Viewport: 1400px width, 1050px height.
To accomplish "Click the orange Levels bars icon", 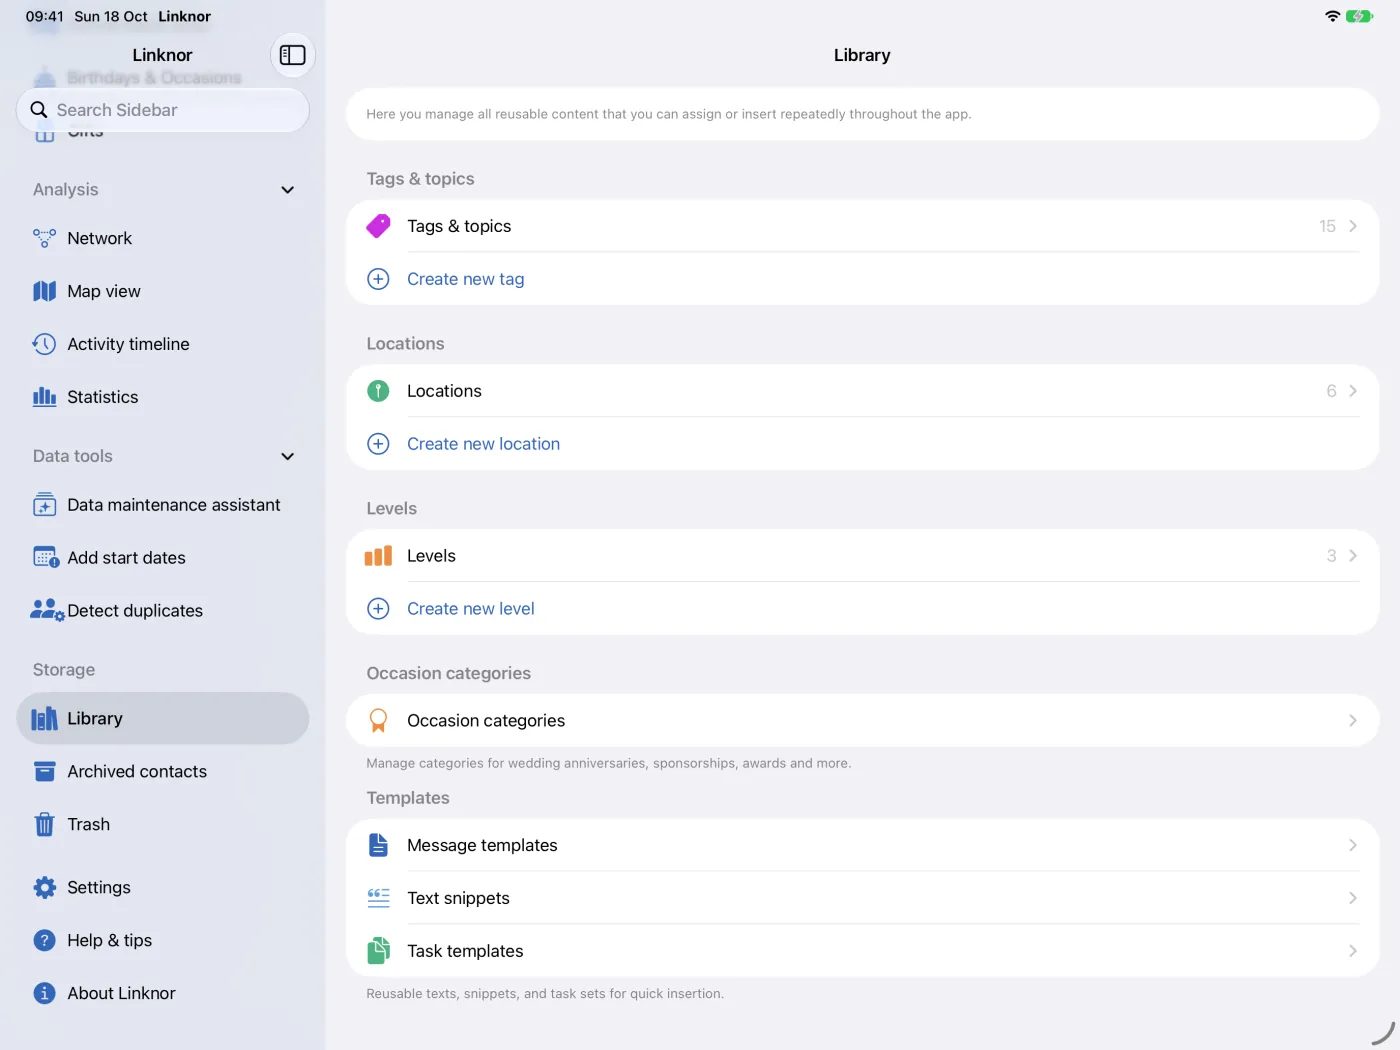I will (x=378, y=556).
